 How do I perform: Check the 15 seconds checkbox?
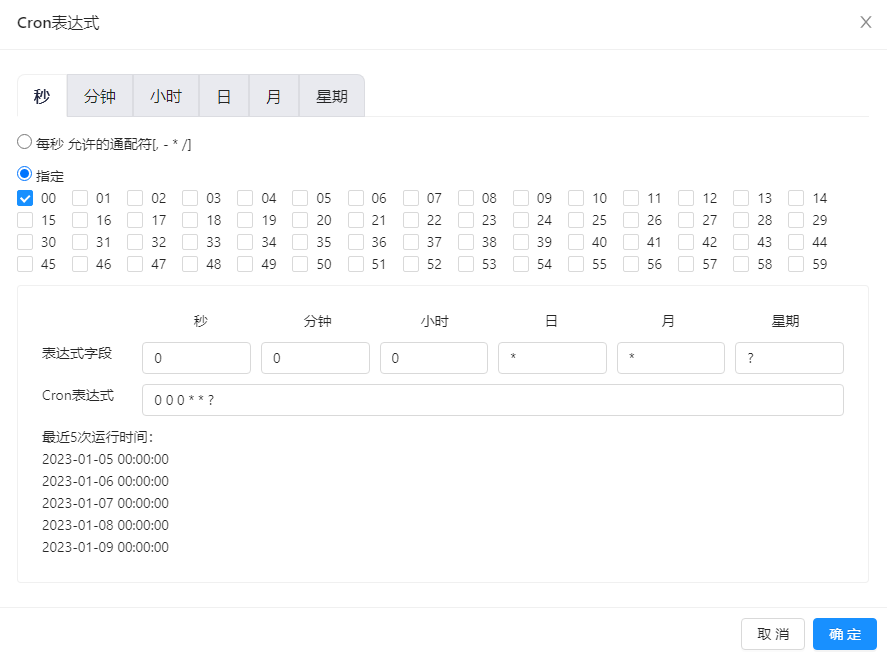click(25, 220)
